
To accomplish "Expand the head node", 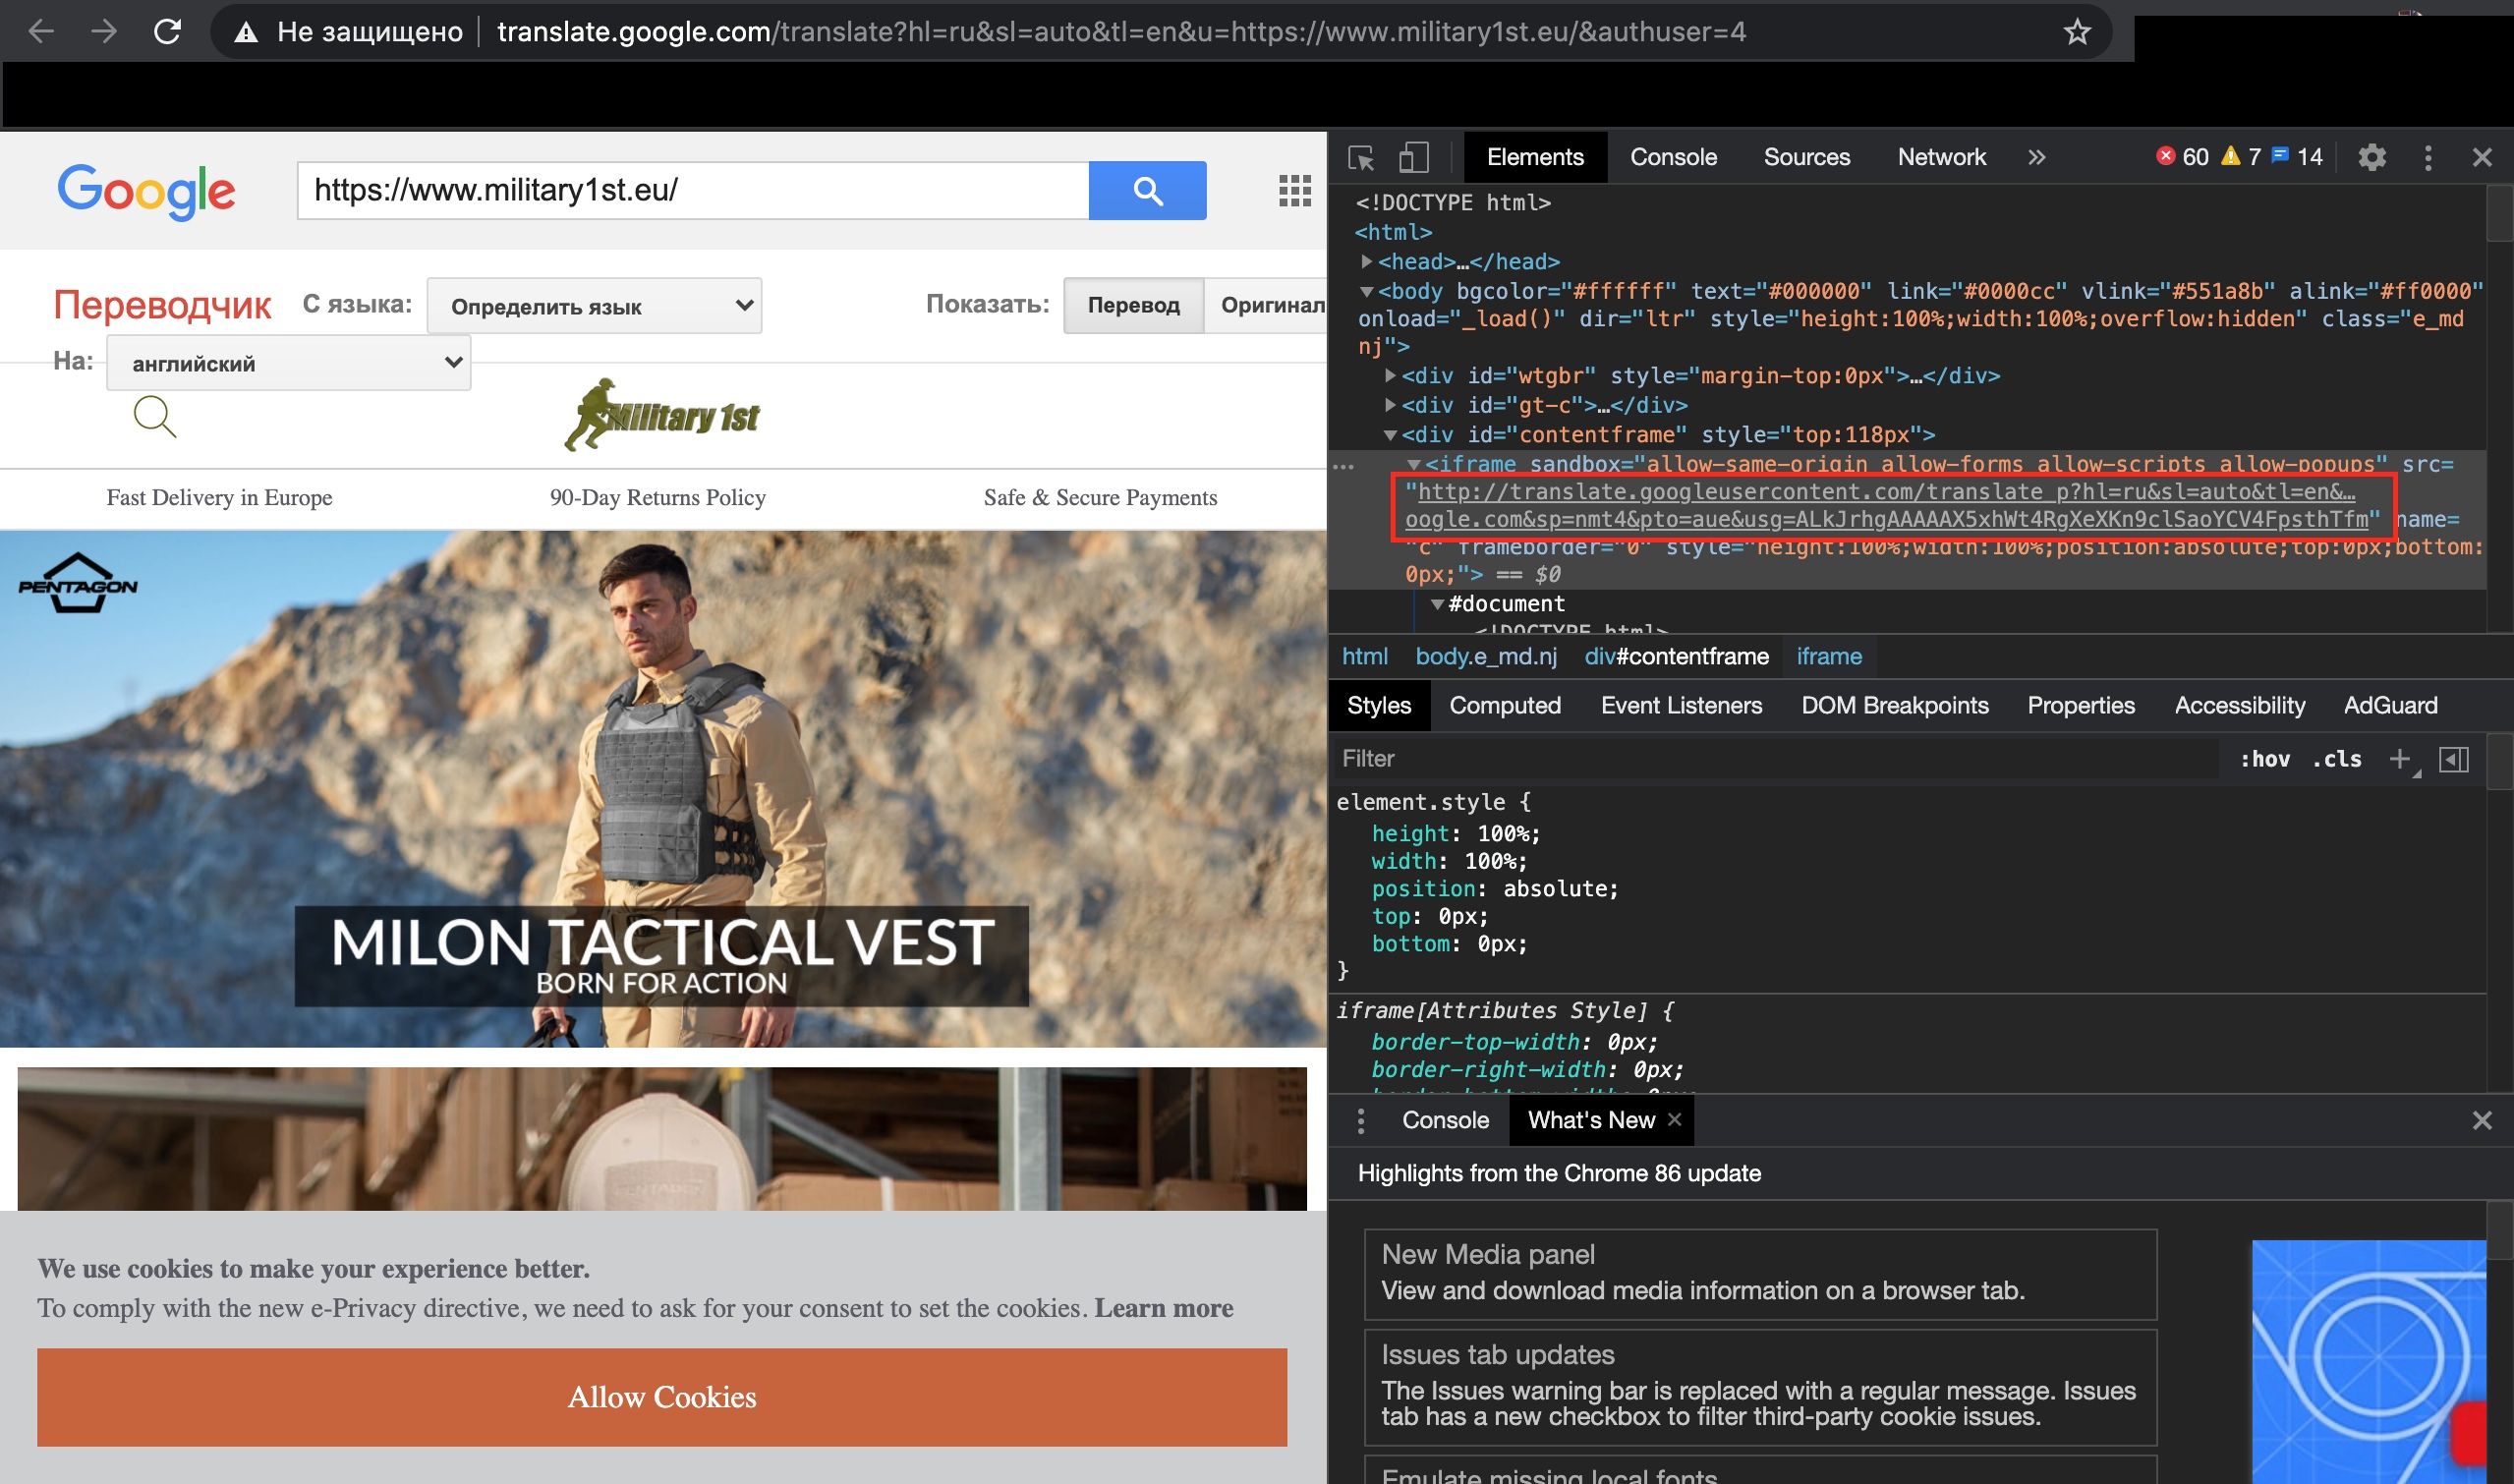I will click(1367, 261).
